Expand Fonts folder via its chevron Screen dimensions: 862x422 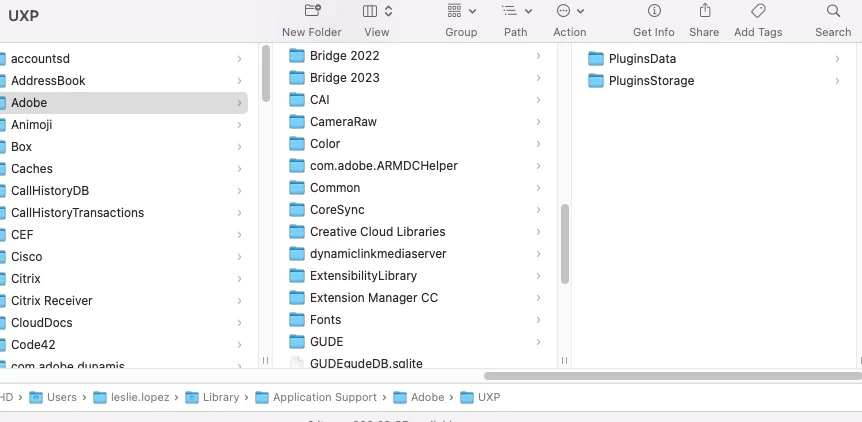[538, 319]
